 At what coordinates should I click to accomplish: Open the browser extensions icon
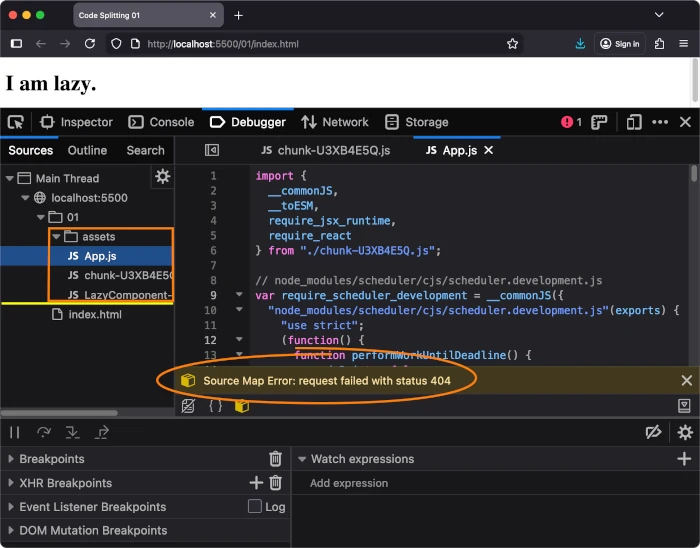659,44
